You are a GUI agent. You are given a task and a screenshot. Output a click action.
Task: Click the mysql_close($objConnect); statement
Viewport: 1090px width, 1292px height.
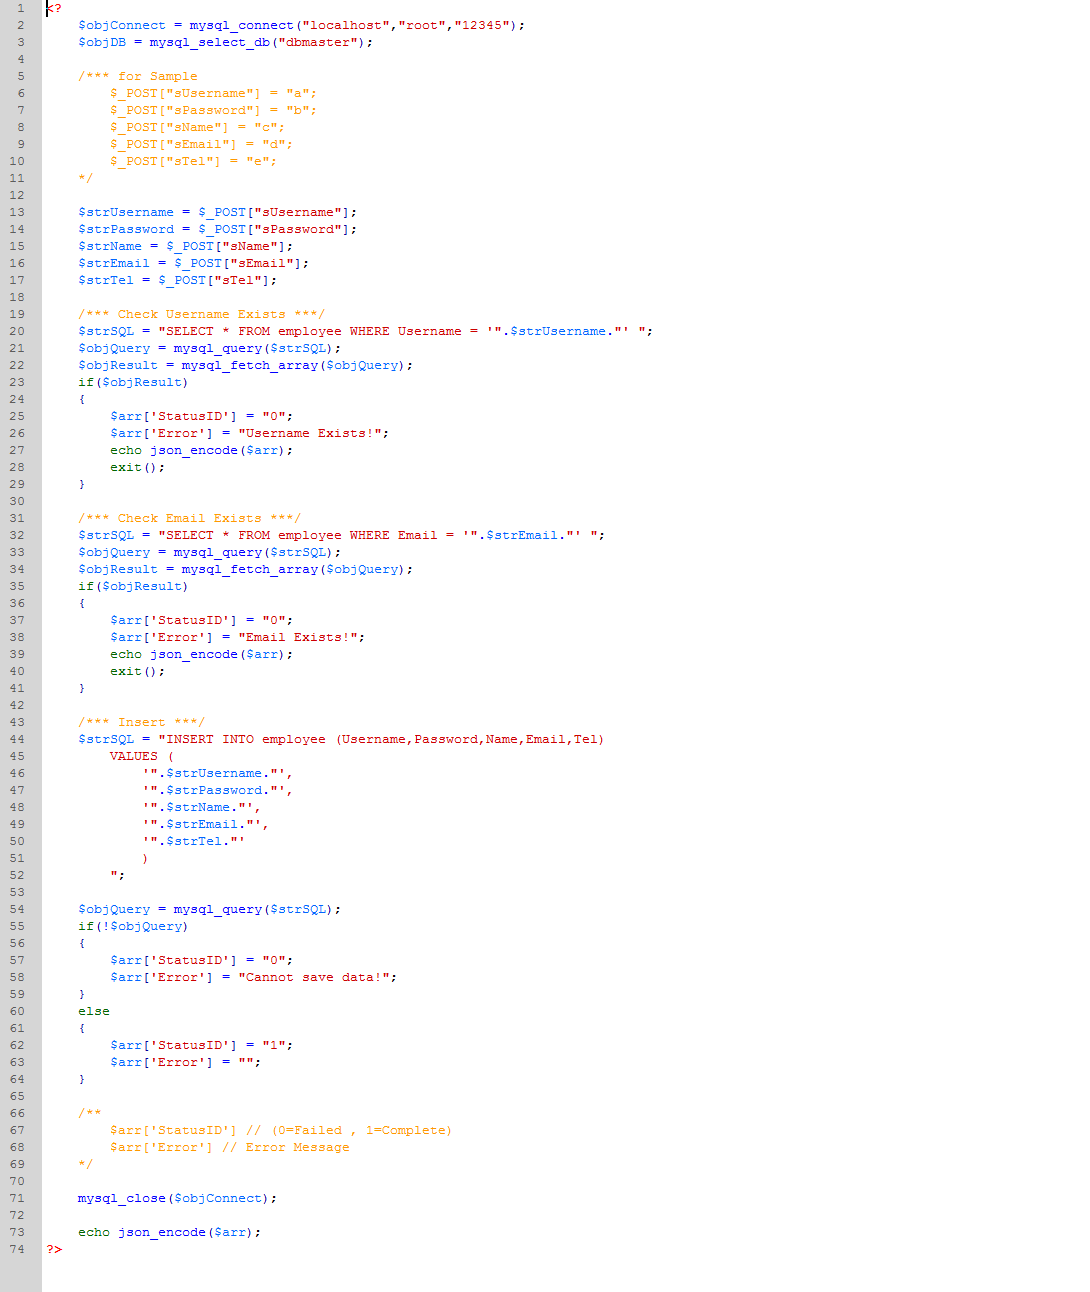[x=177, y=1198]
